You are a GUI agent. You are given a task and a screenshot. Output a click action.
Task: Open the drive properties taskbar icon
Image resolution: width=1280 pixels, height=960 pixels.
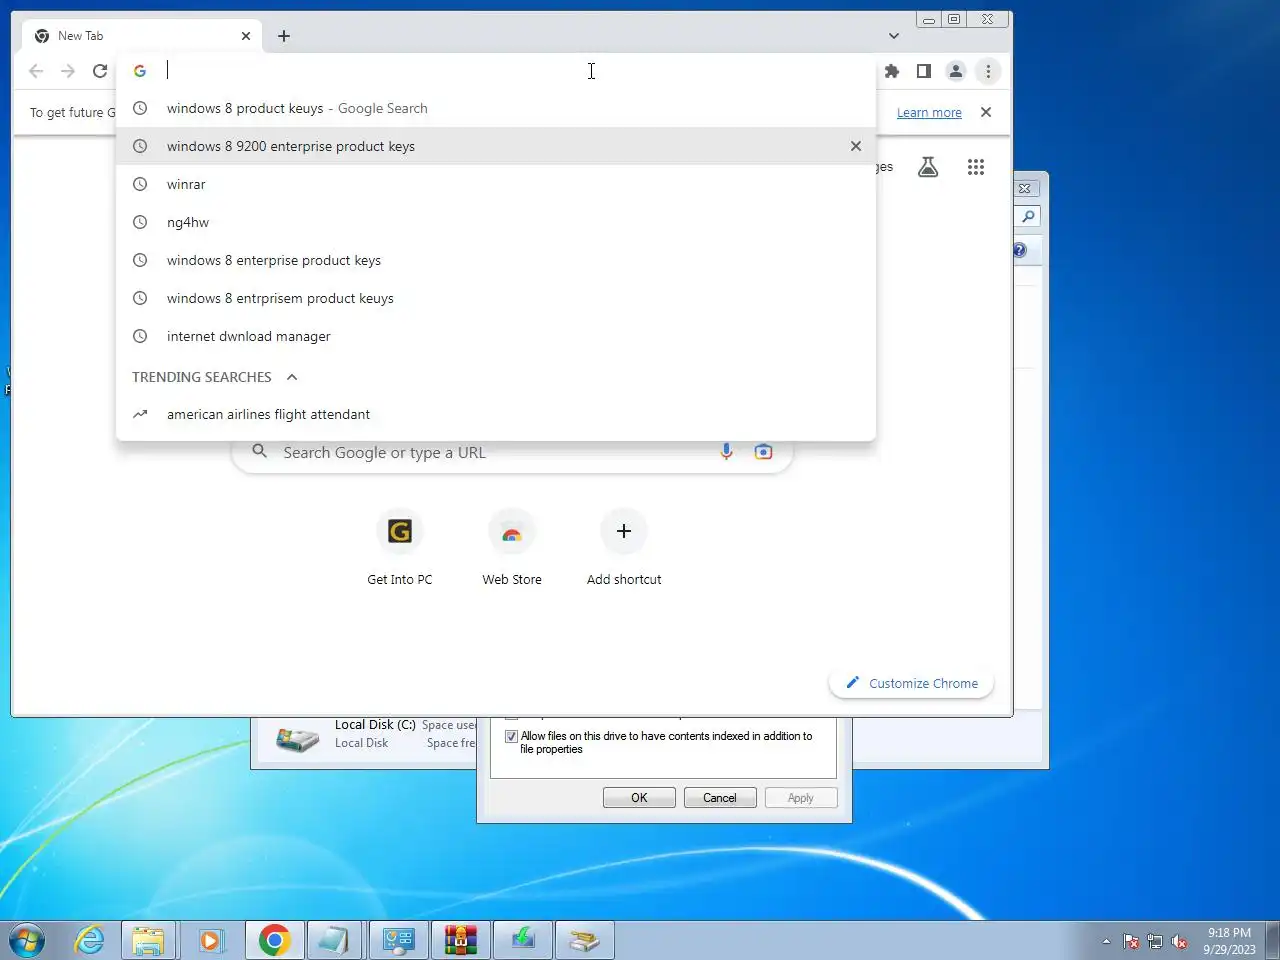pos(585,940)
